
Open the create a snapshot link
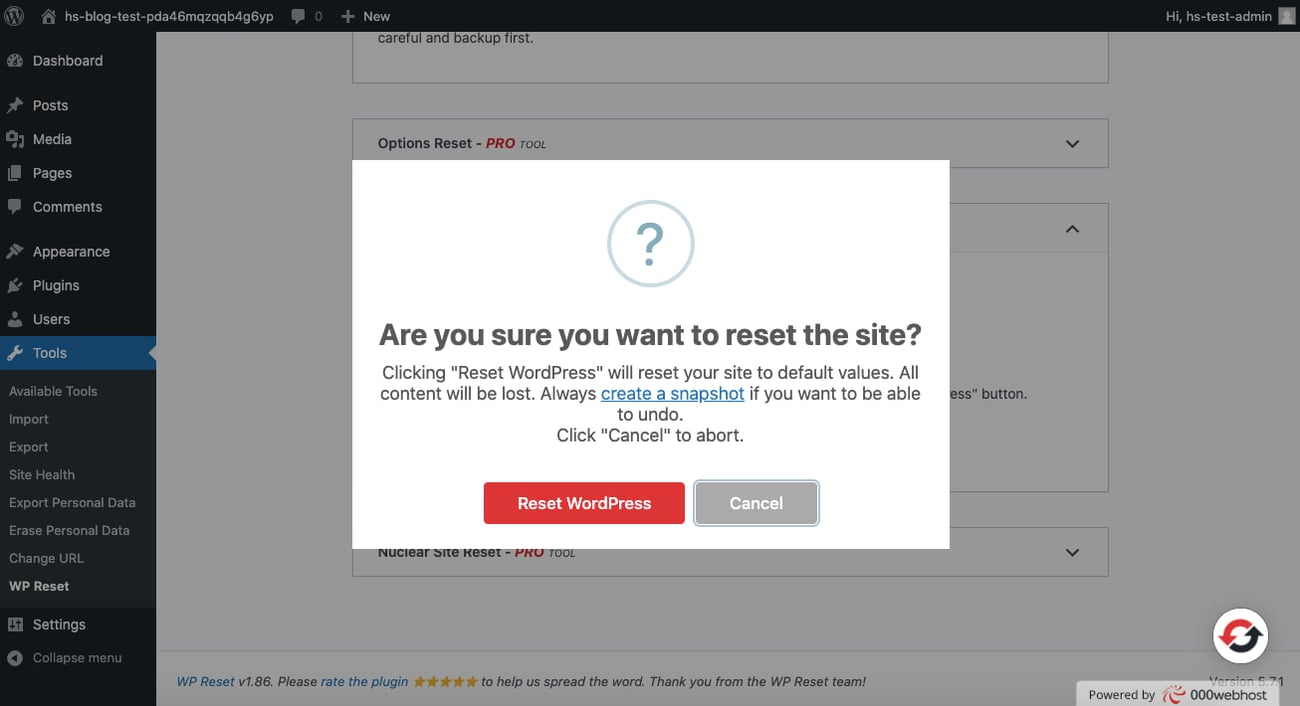click(x=671, y=393)
